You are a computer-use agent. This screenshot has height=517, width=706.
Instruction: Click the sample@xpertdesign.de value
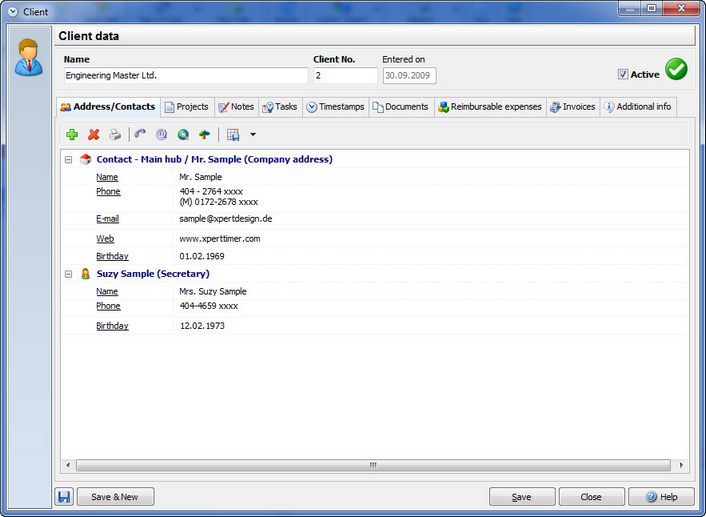226,219
